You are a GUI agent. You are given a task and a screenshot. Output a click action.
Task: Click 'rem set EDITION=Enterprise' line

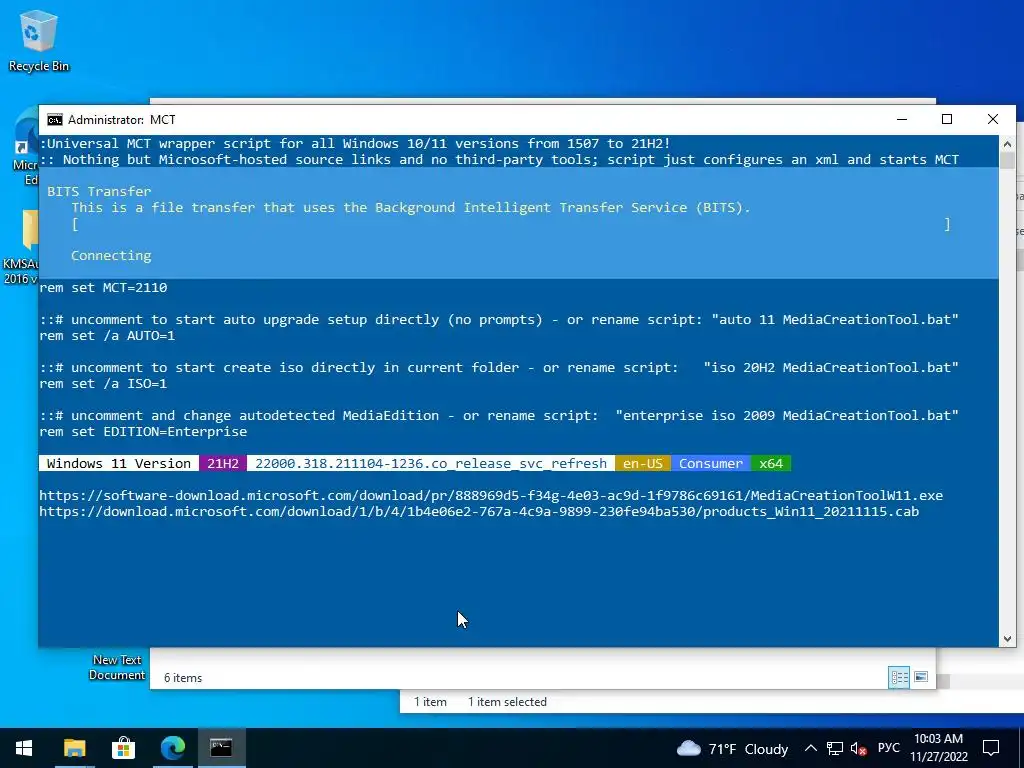[143, 432]
